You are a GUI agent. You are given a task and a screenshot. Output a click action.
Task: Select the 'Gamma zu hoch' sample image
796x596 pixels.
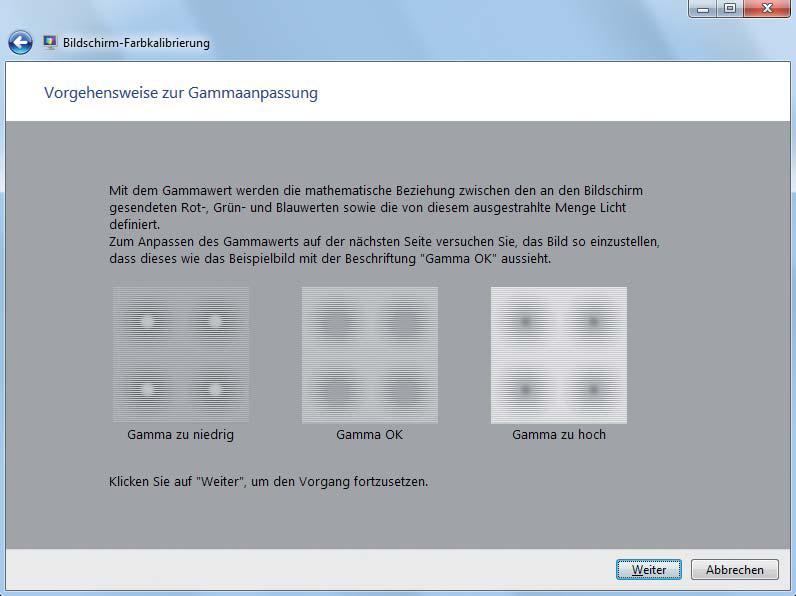click(559, 355)
